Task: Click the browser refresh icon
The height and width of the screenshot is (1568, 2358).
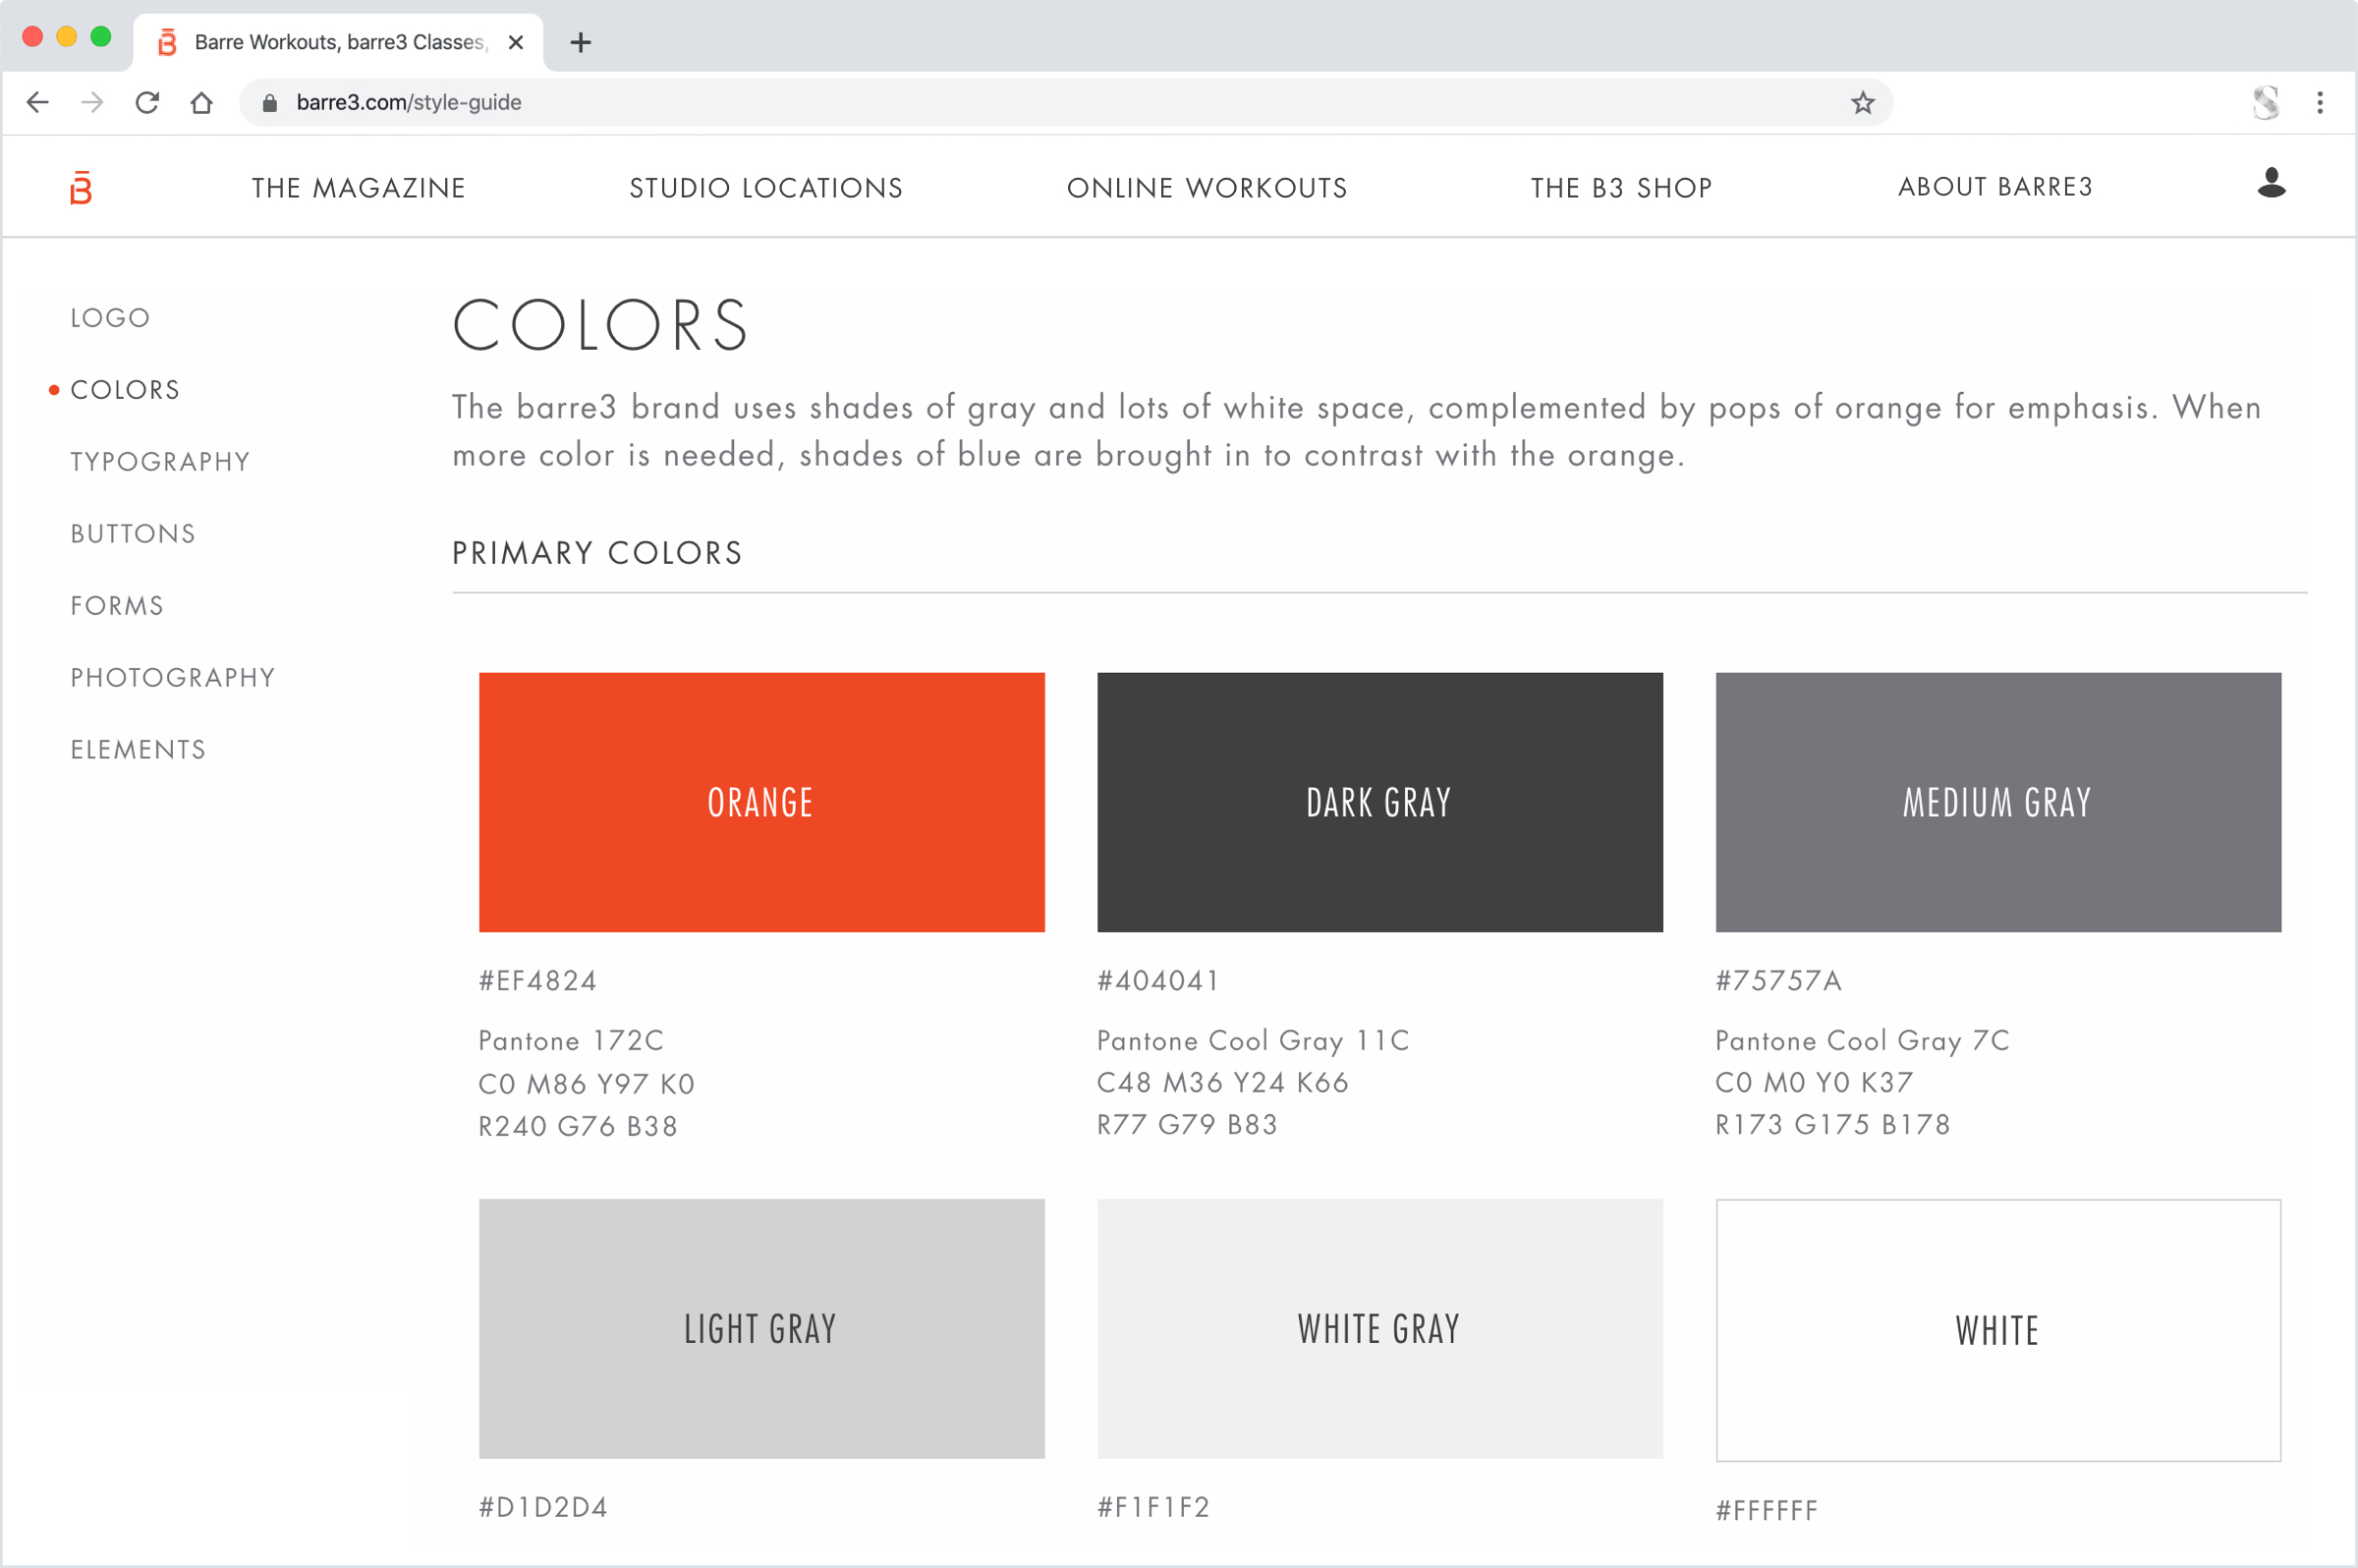Action: pos(148,100)
